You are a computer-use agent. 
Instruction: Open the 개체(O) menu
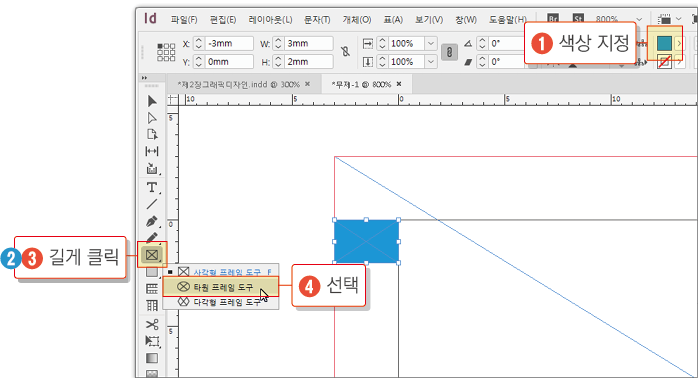click(357, 20)
